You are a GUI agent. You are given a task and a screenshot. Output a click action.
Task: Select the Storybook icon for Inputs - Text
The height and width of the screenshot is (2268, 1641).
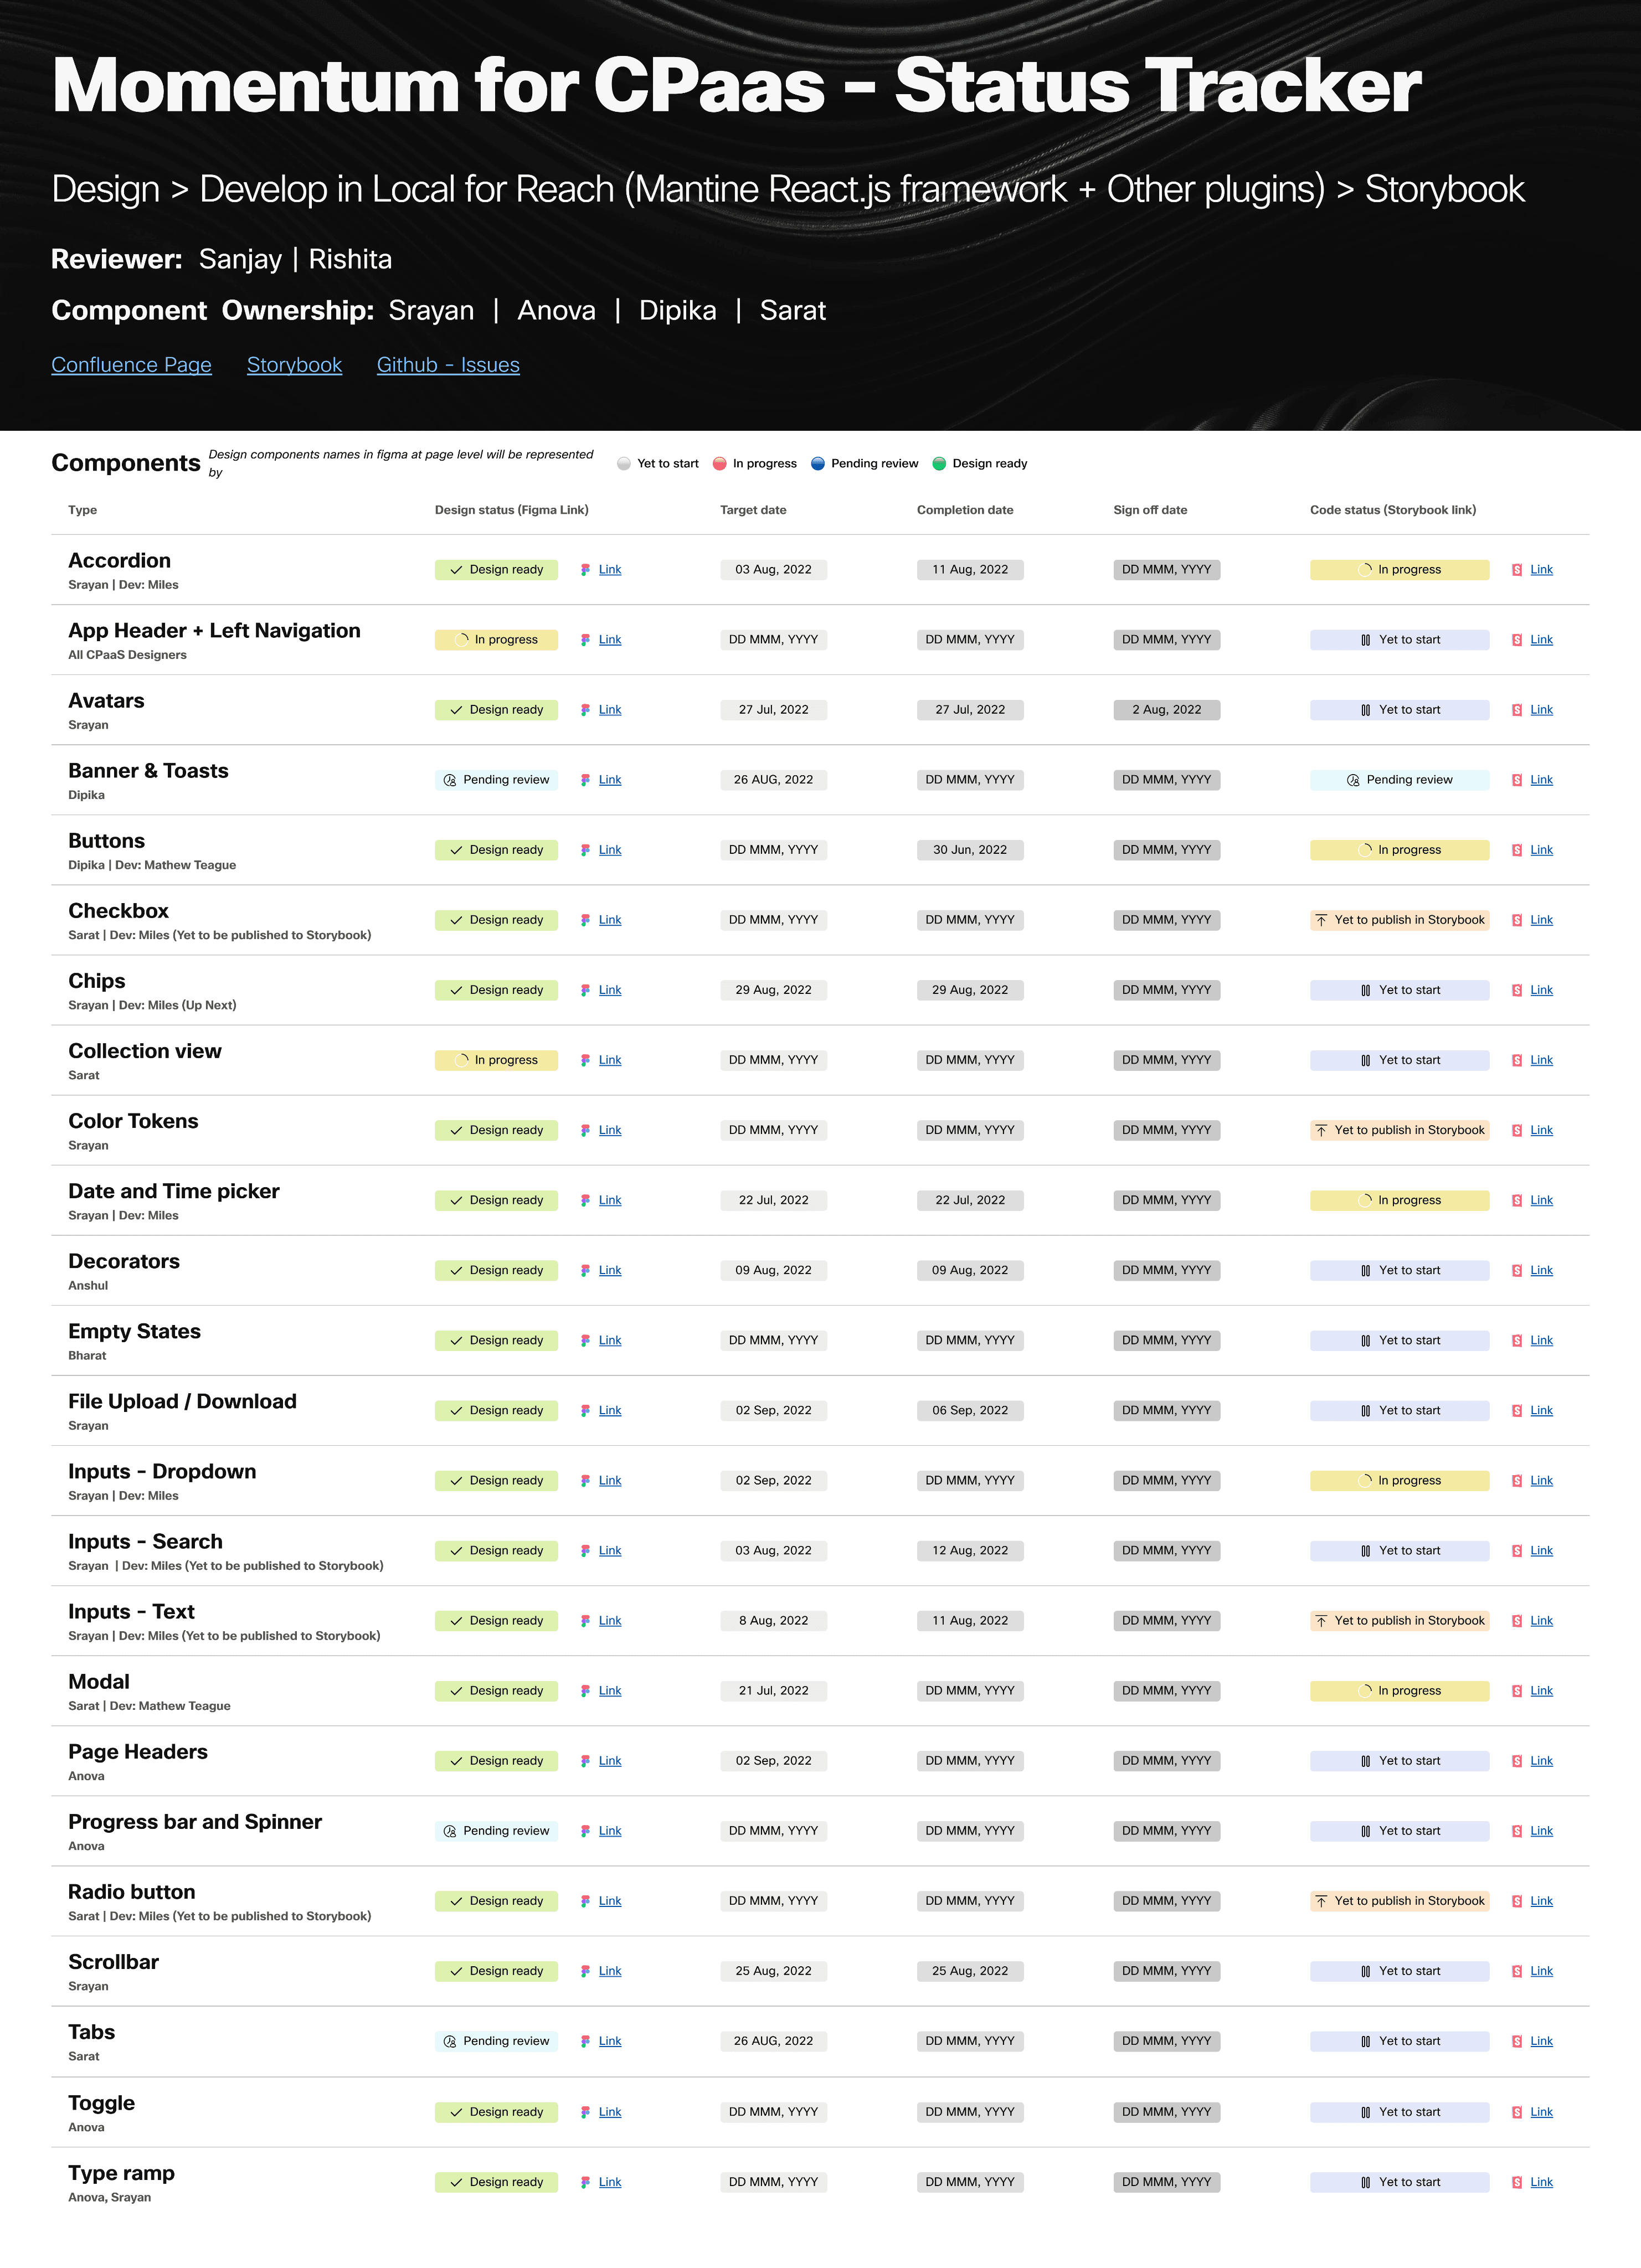pos(1517,1621)
